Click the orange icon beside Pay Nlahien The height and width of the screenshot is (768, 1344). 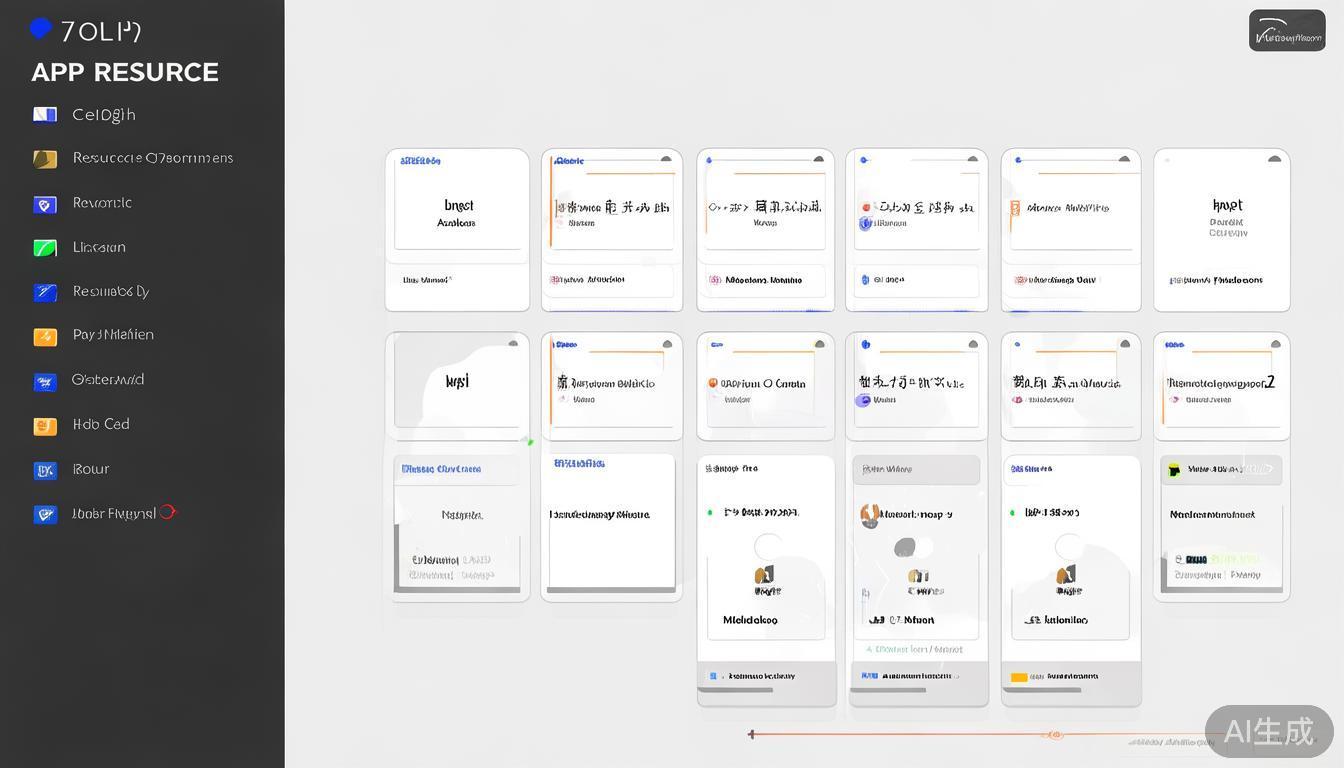(x=45, y=337)
